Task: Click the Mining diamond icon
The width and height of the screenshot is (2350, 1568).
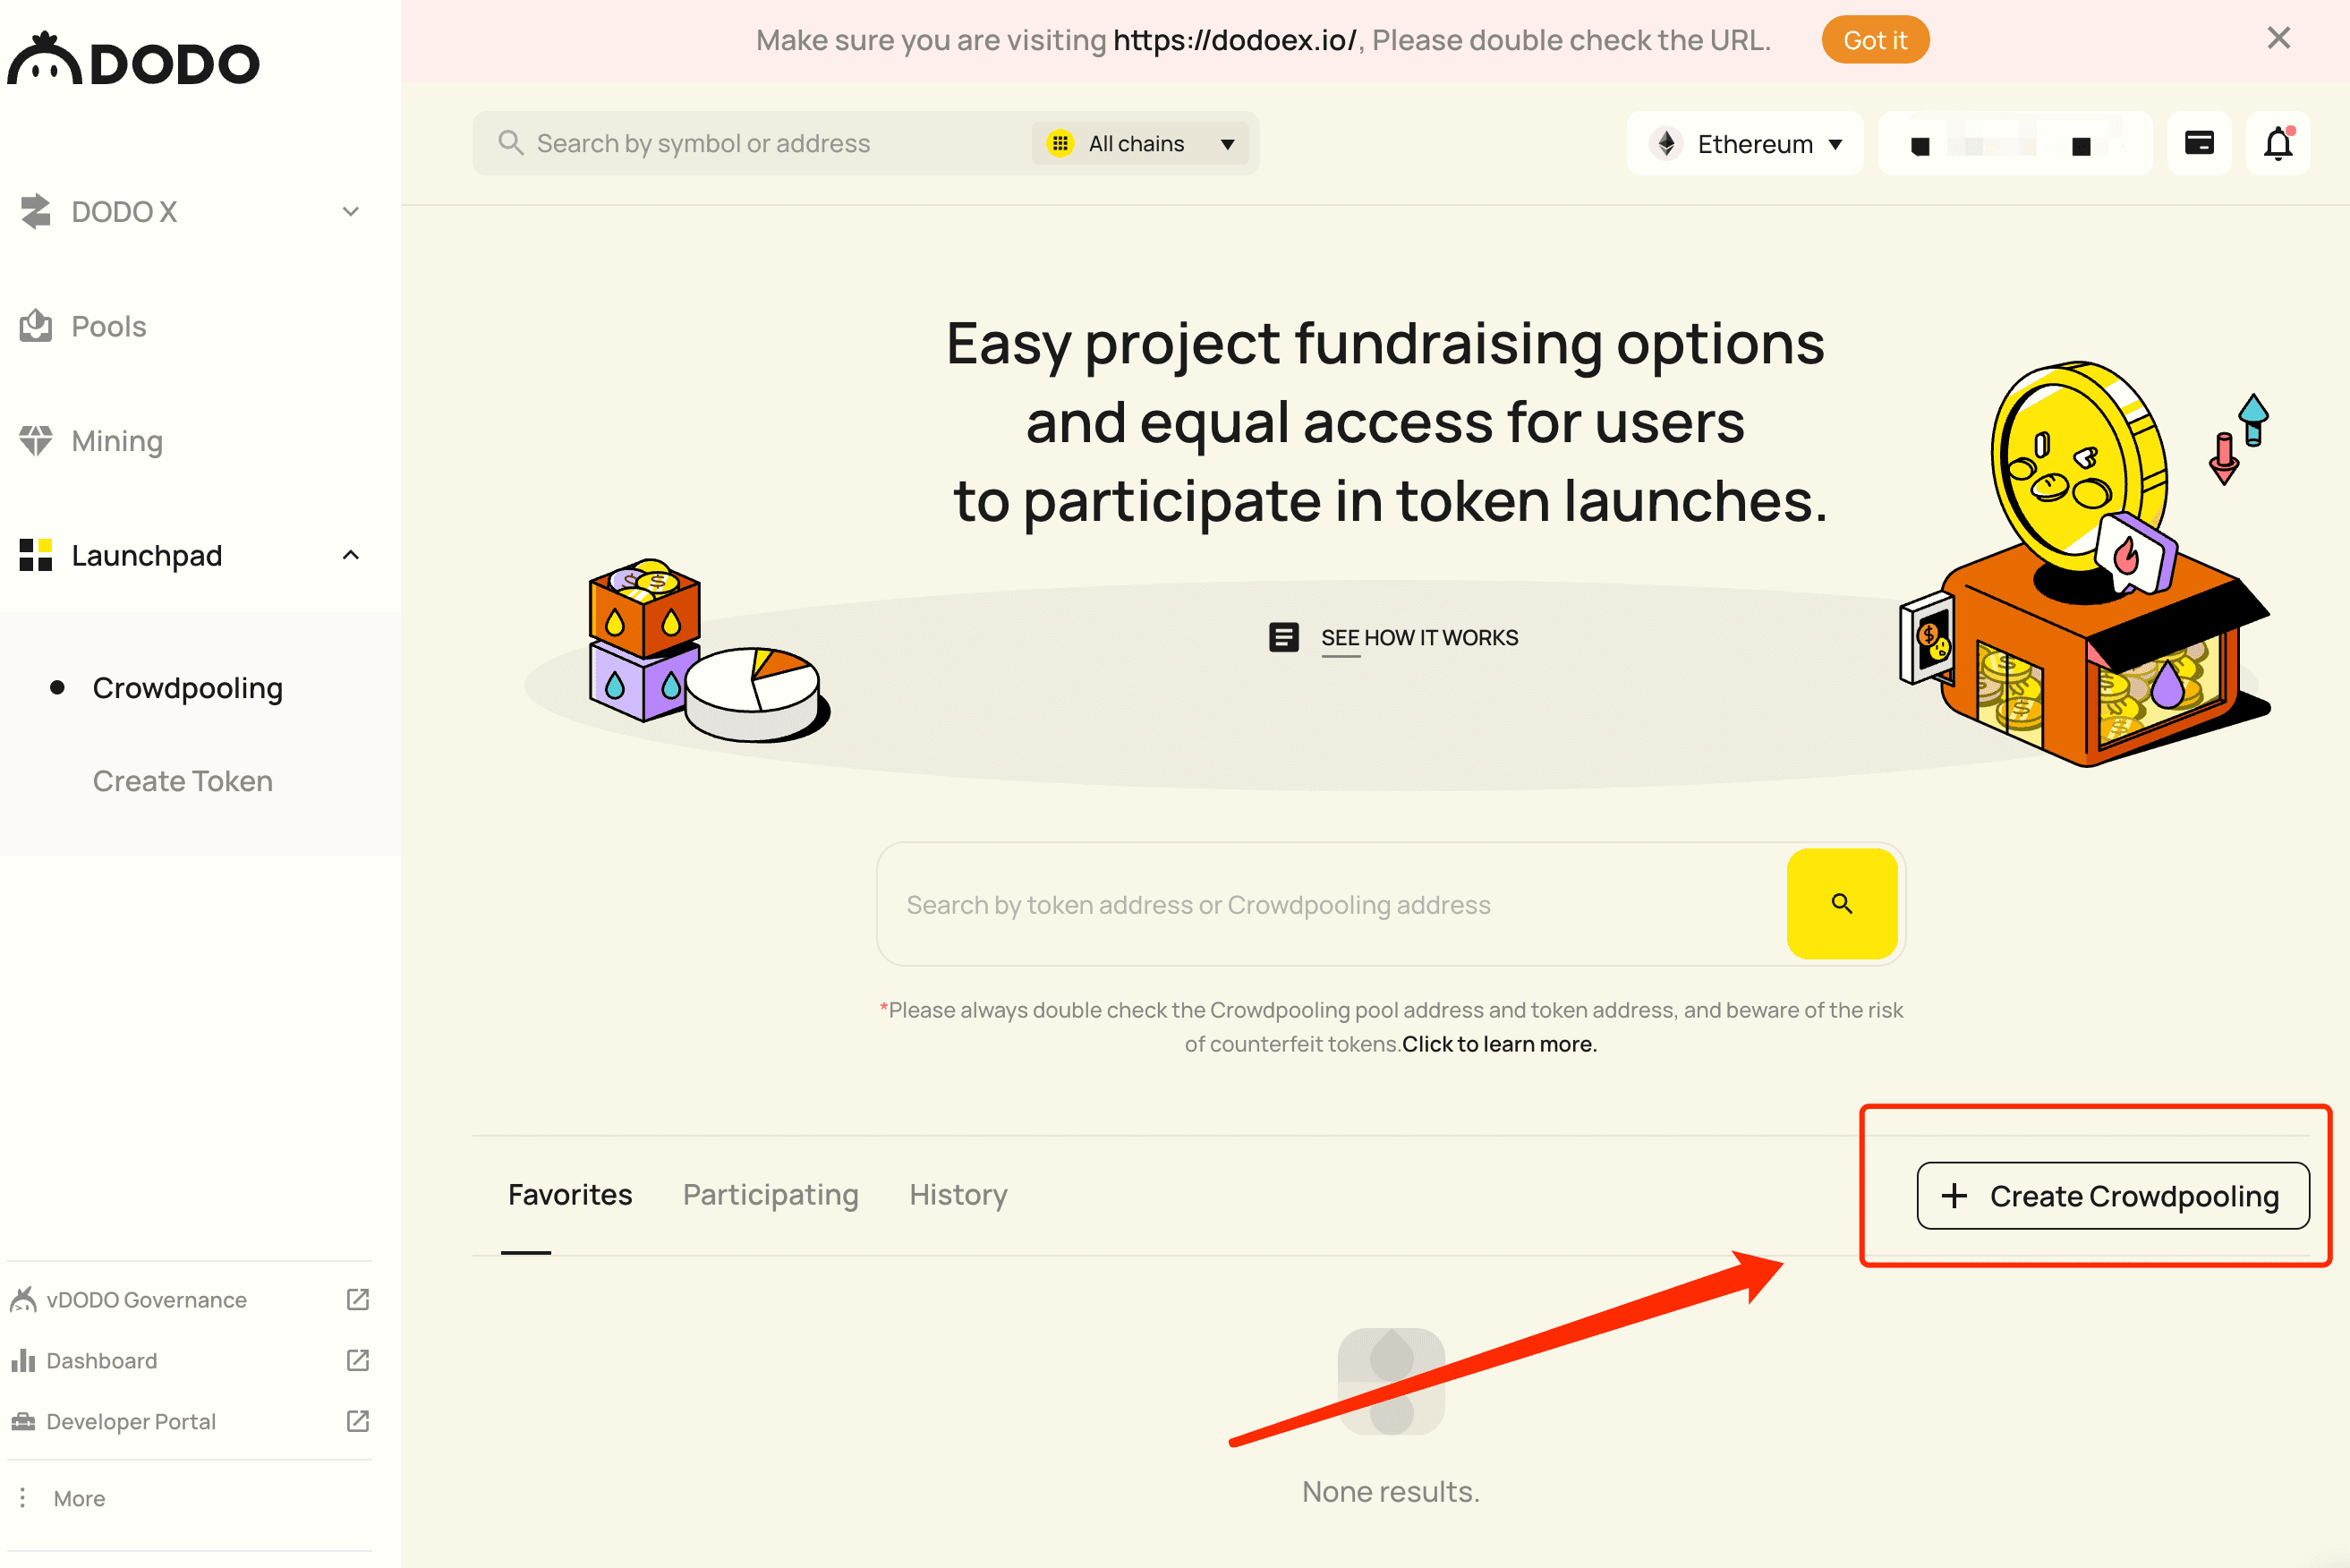Action: [x=36, y=440]
